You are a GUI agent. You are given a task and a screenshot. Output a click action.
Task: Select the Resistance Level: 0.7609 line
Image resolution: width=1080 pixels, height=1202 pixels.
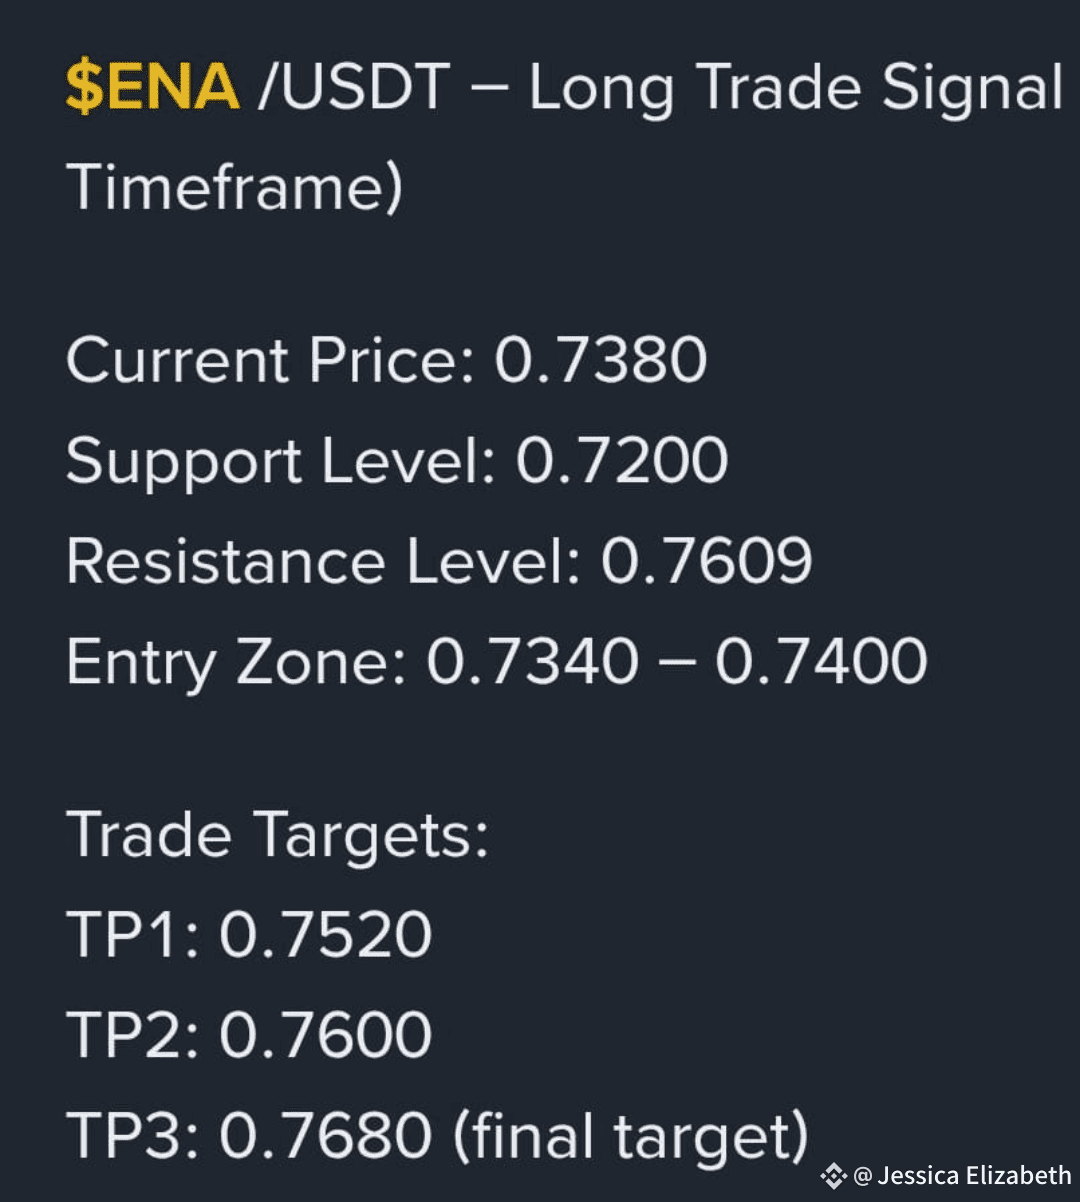439,561
